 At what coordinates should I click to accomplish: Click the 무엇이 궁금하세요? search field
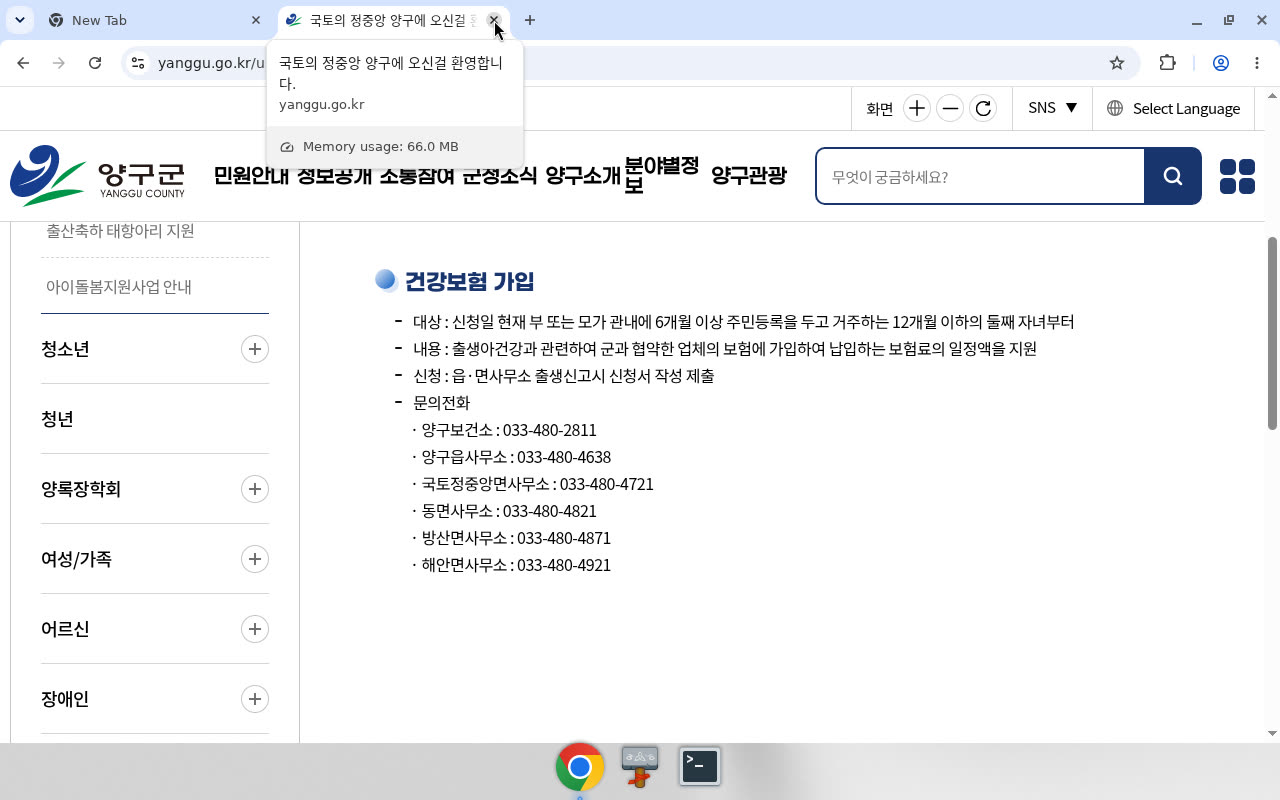(x=980, y=176)
